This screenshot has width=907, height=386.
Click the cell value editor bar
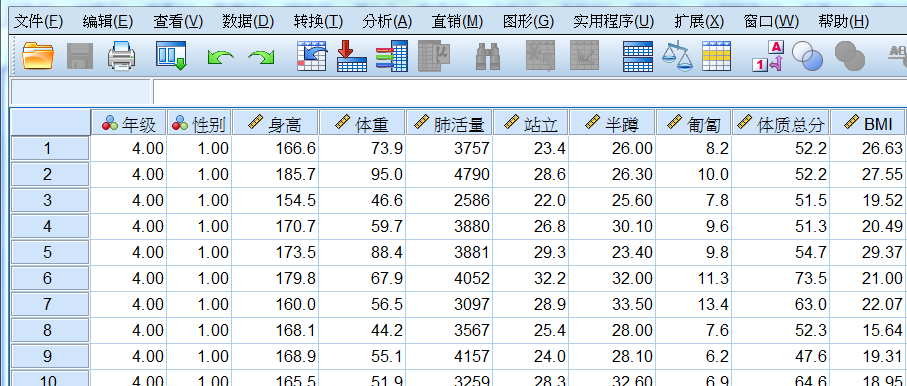coord(530,92)
